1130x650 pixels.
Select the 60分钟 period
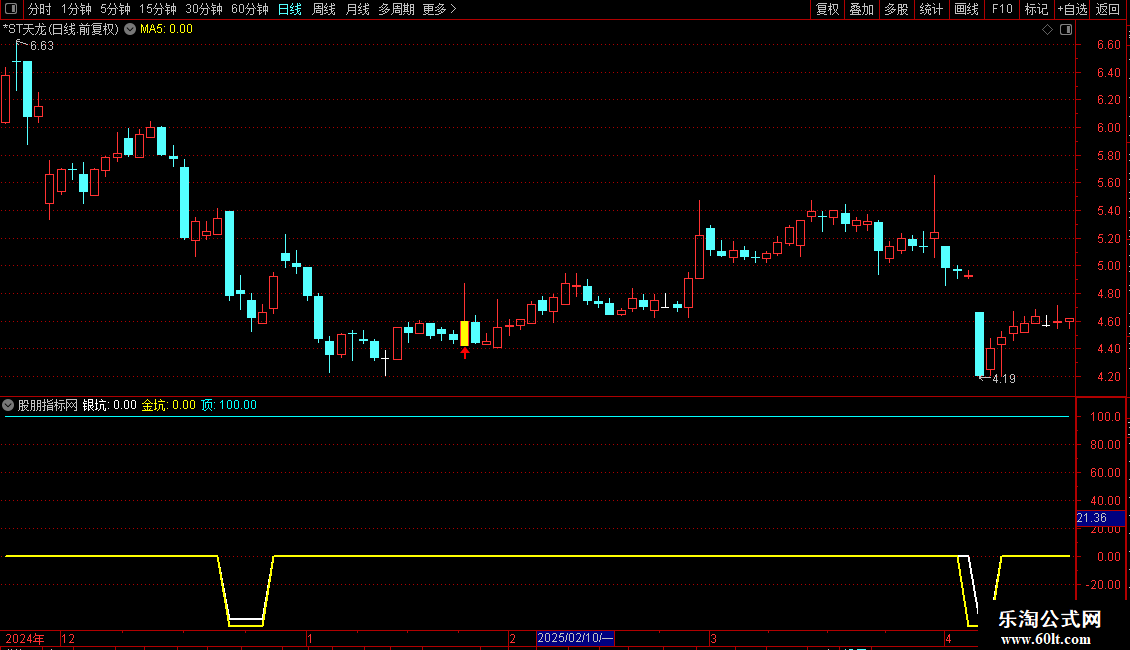click(x=249, y=9)
